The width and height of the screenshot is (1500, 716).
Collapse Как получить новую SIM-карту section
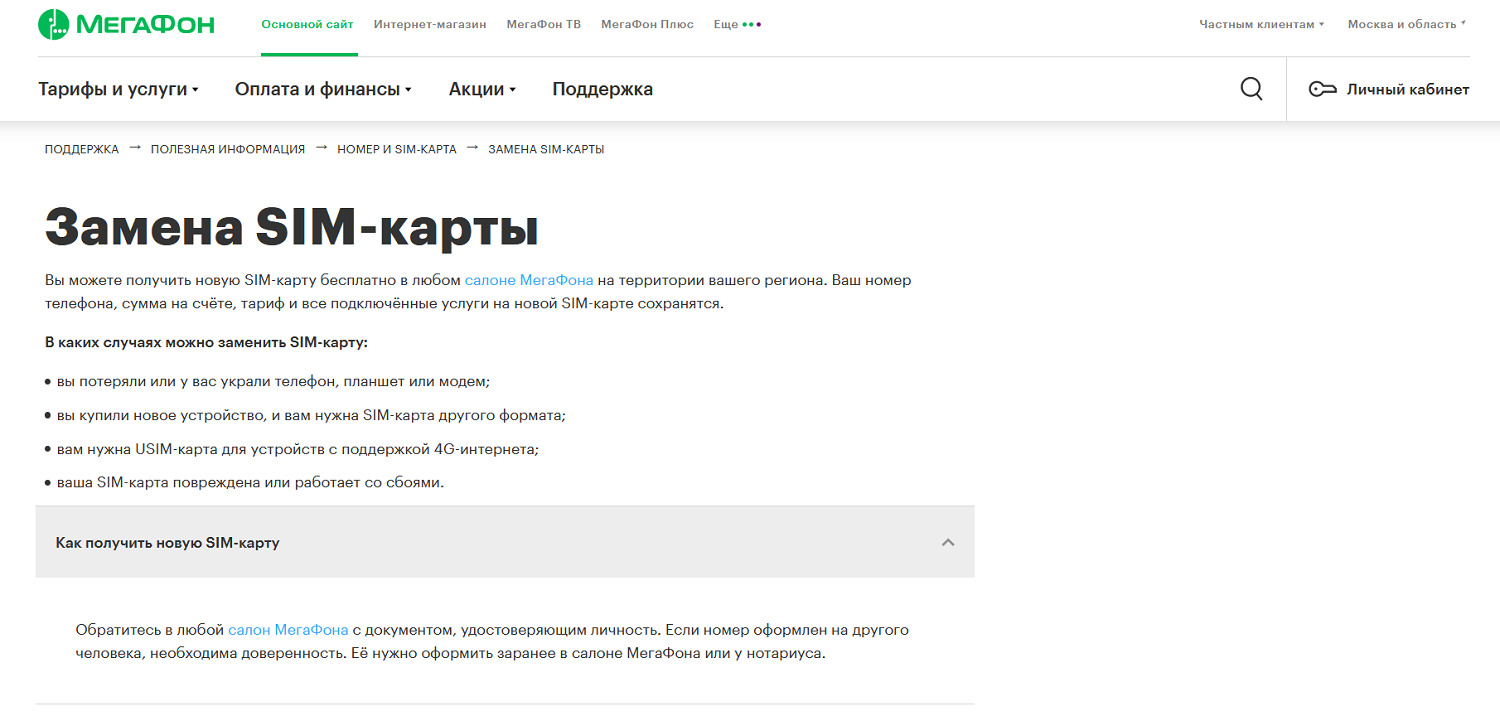click(505, 542)
